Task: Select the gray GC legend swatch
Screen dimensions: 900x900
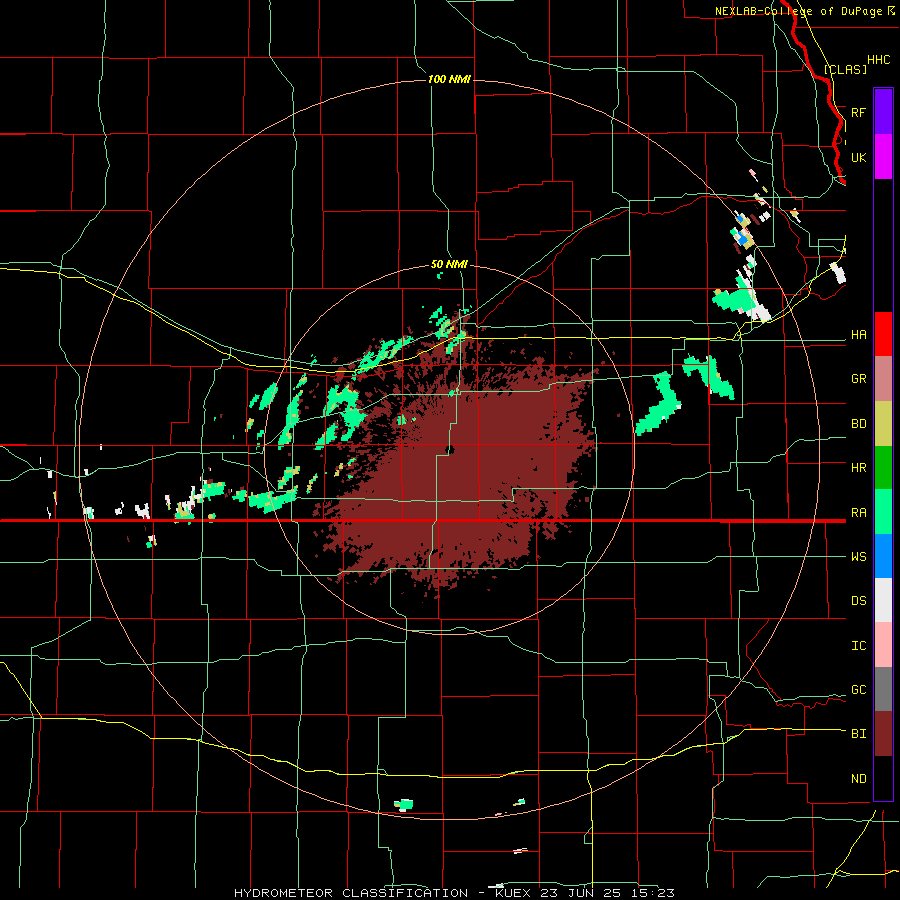Action: point(883,689)
